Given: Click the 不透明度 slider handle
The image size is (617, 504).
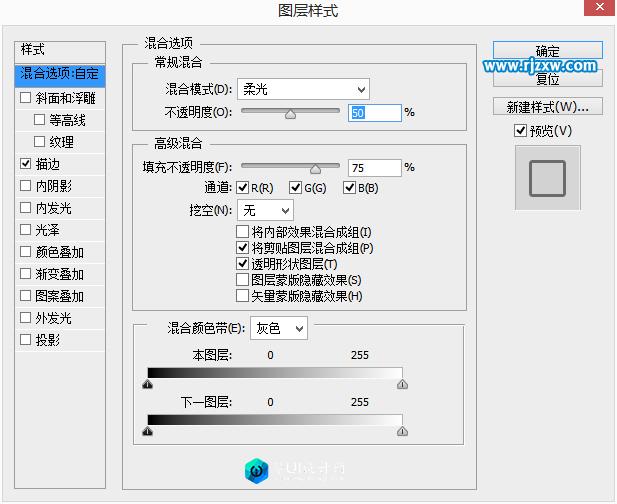Looking at the screenshot, I should point(290,114).
